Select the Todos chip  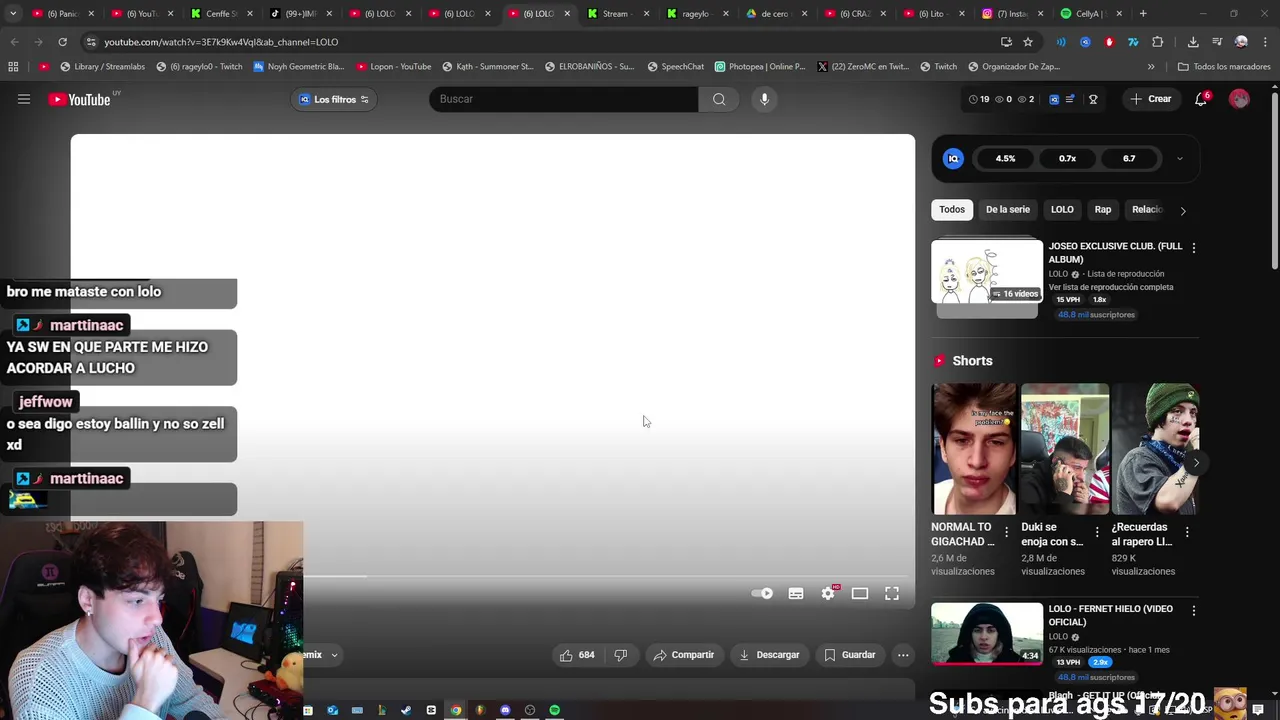pos(952,210)
